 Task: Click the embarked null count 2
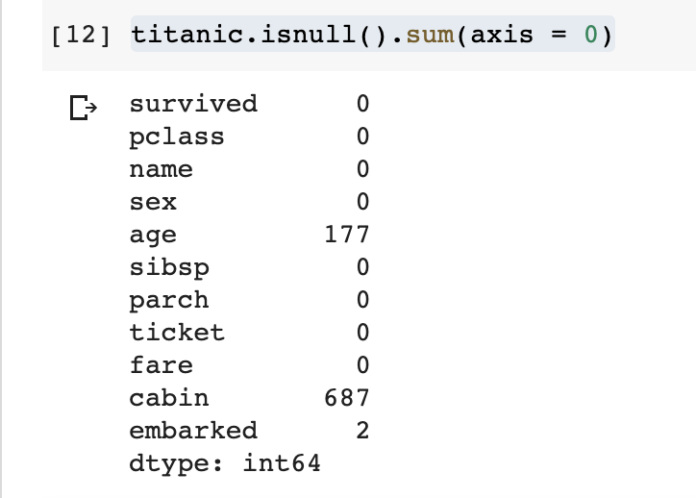click(363, 431)
